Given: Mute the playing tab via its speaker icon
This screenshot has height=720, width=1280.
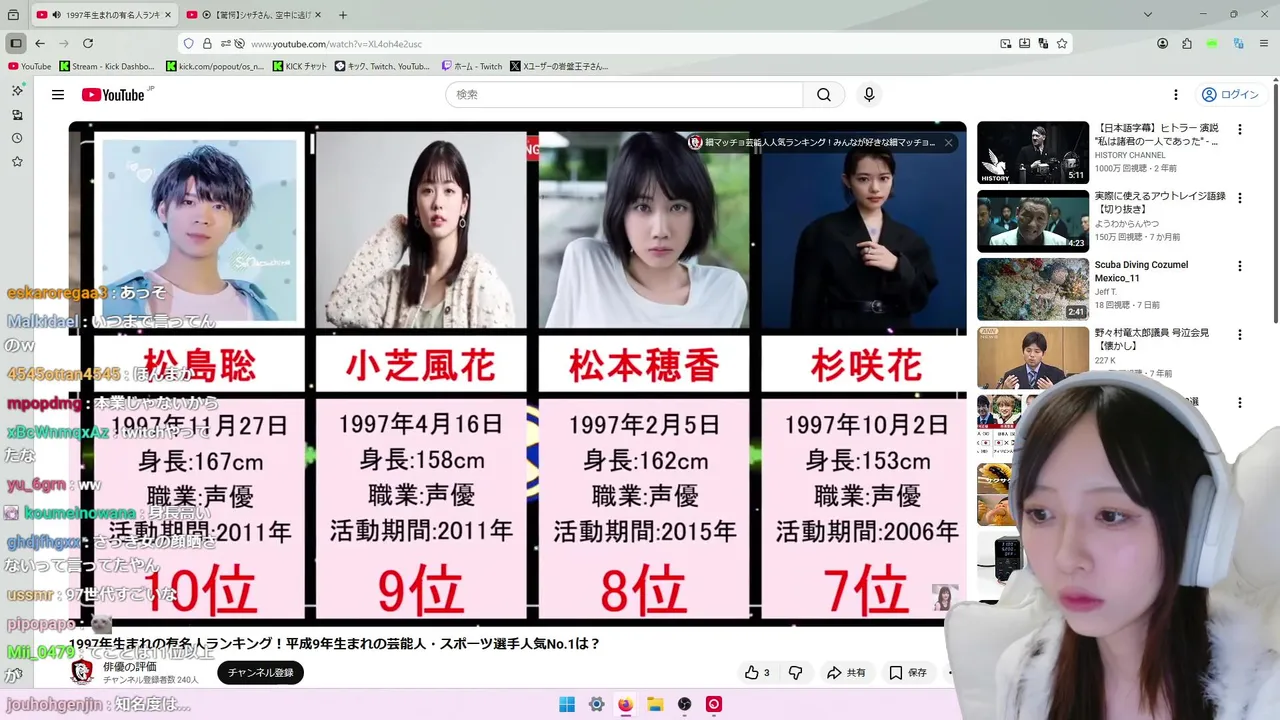Looking at the screenshot, I should pos(56,15).
